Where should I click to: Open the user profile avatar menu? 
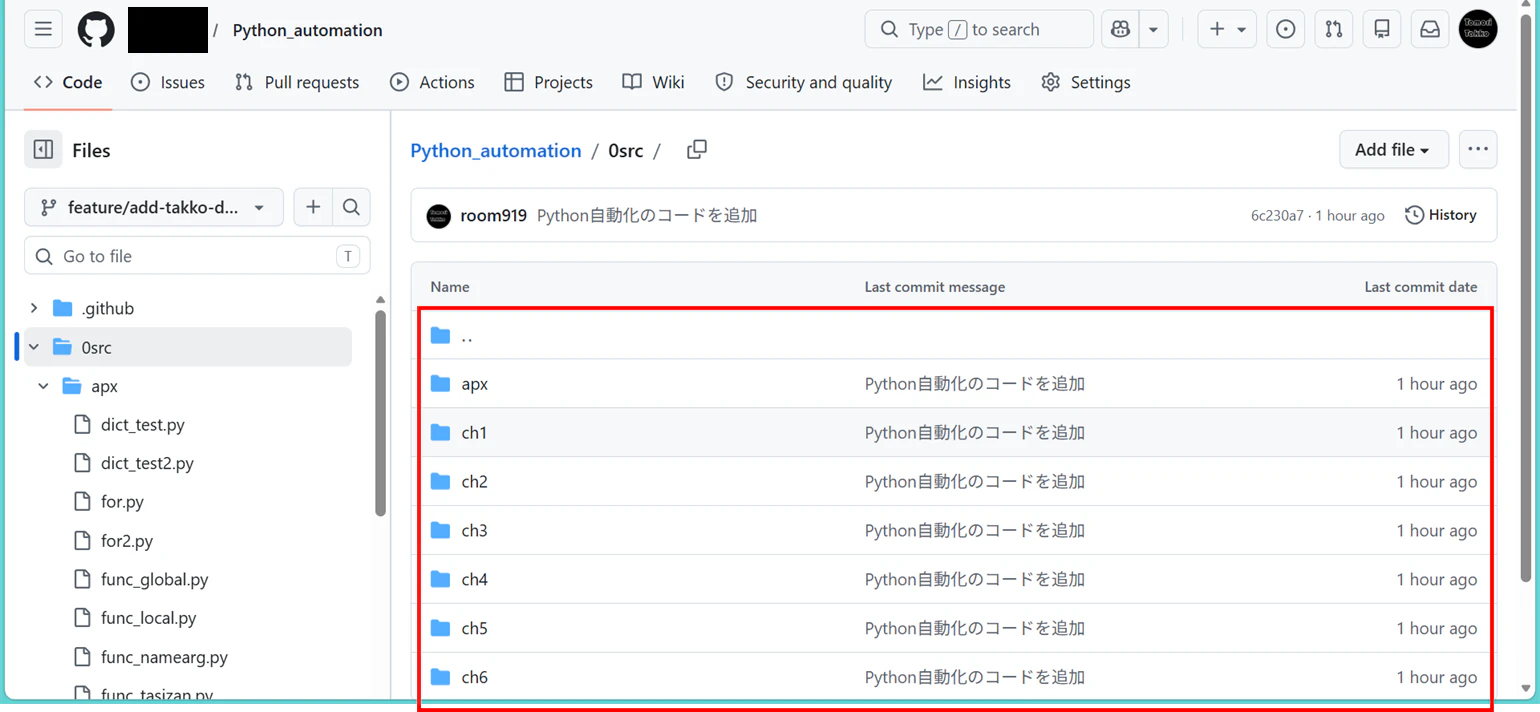(x=1478, y=30)
